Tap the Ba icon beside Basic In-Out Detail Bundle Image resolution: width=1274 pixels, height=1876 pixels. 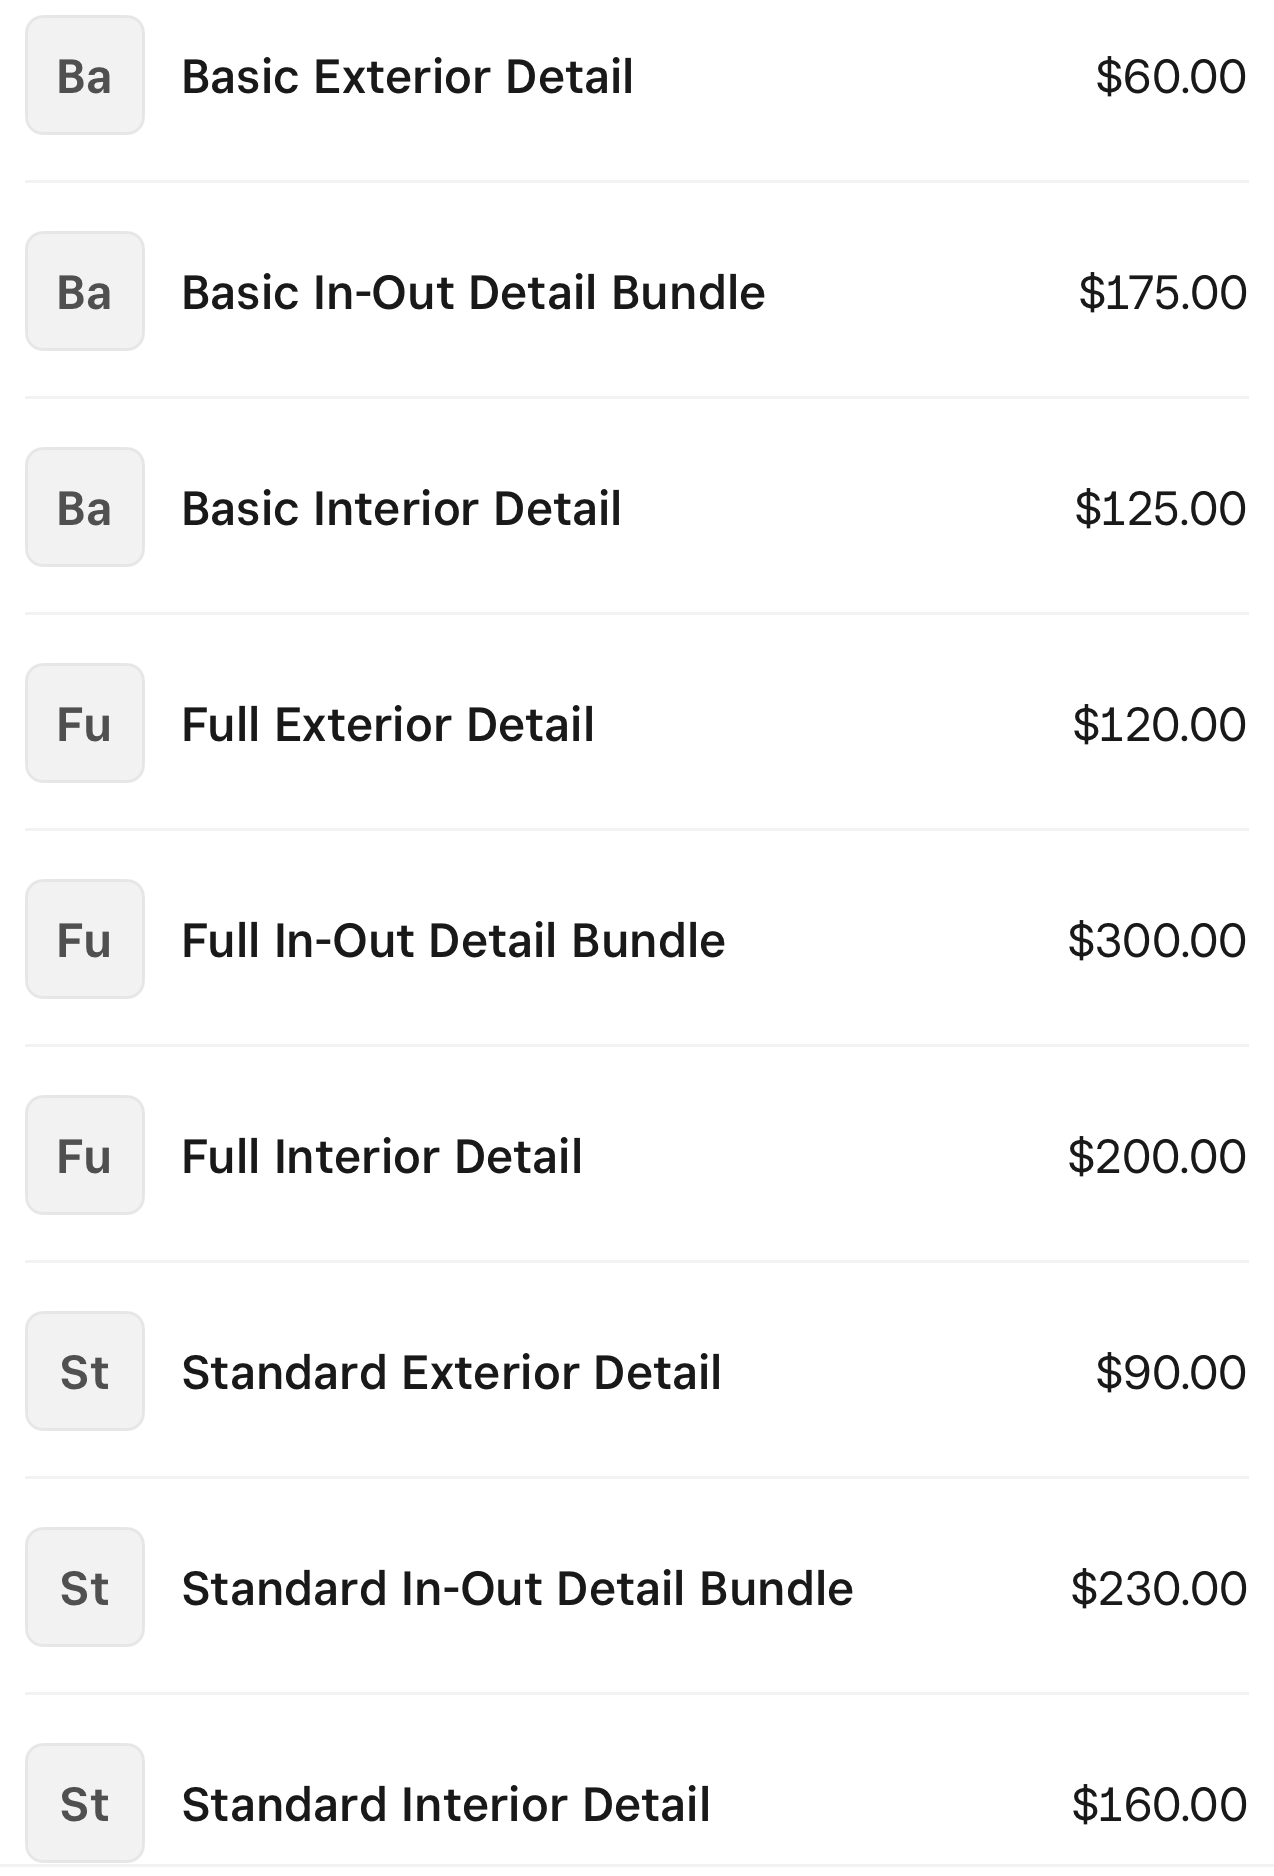(85, 292)
